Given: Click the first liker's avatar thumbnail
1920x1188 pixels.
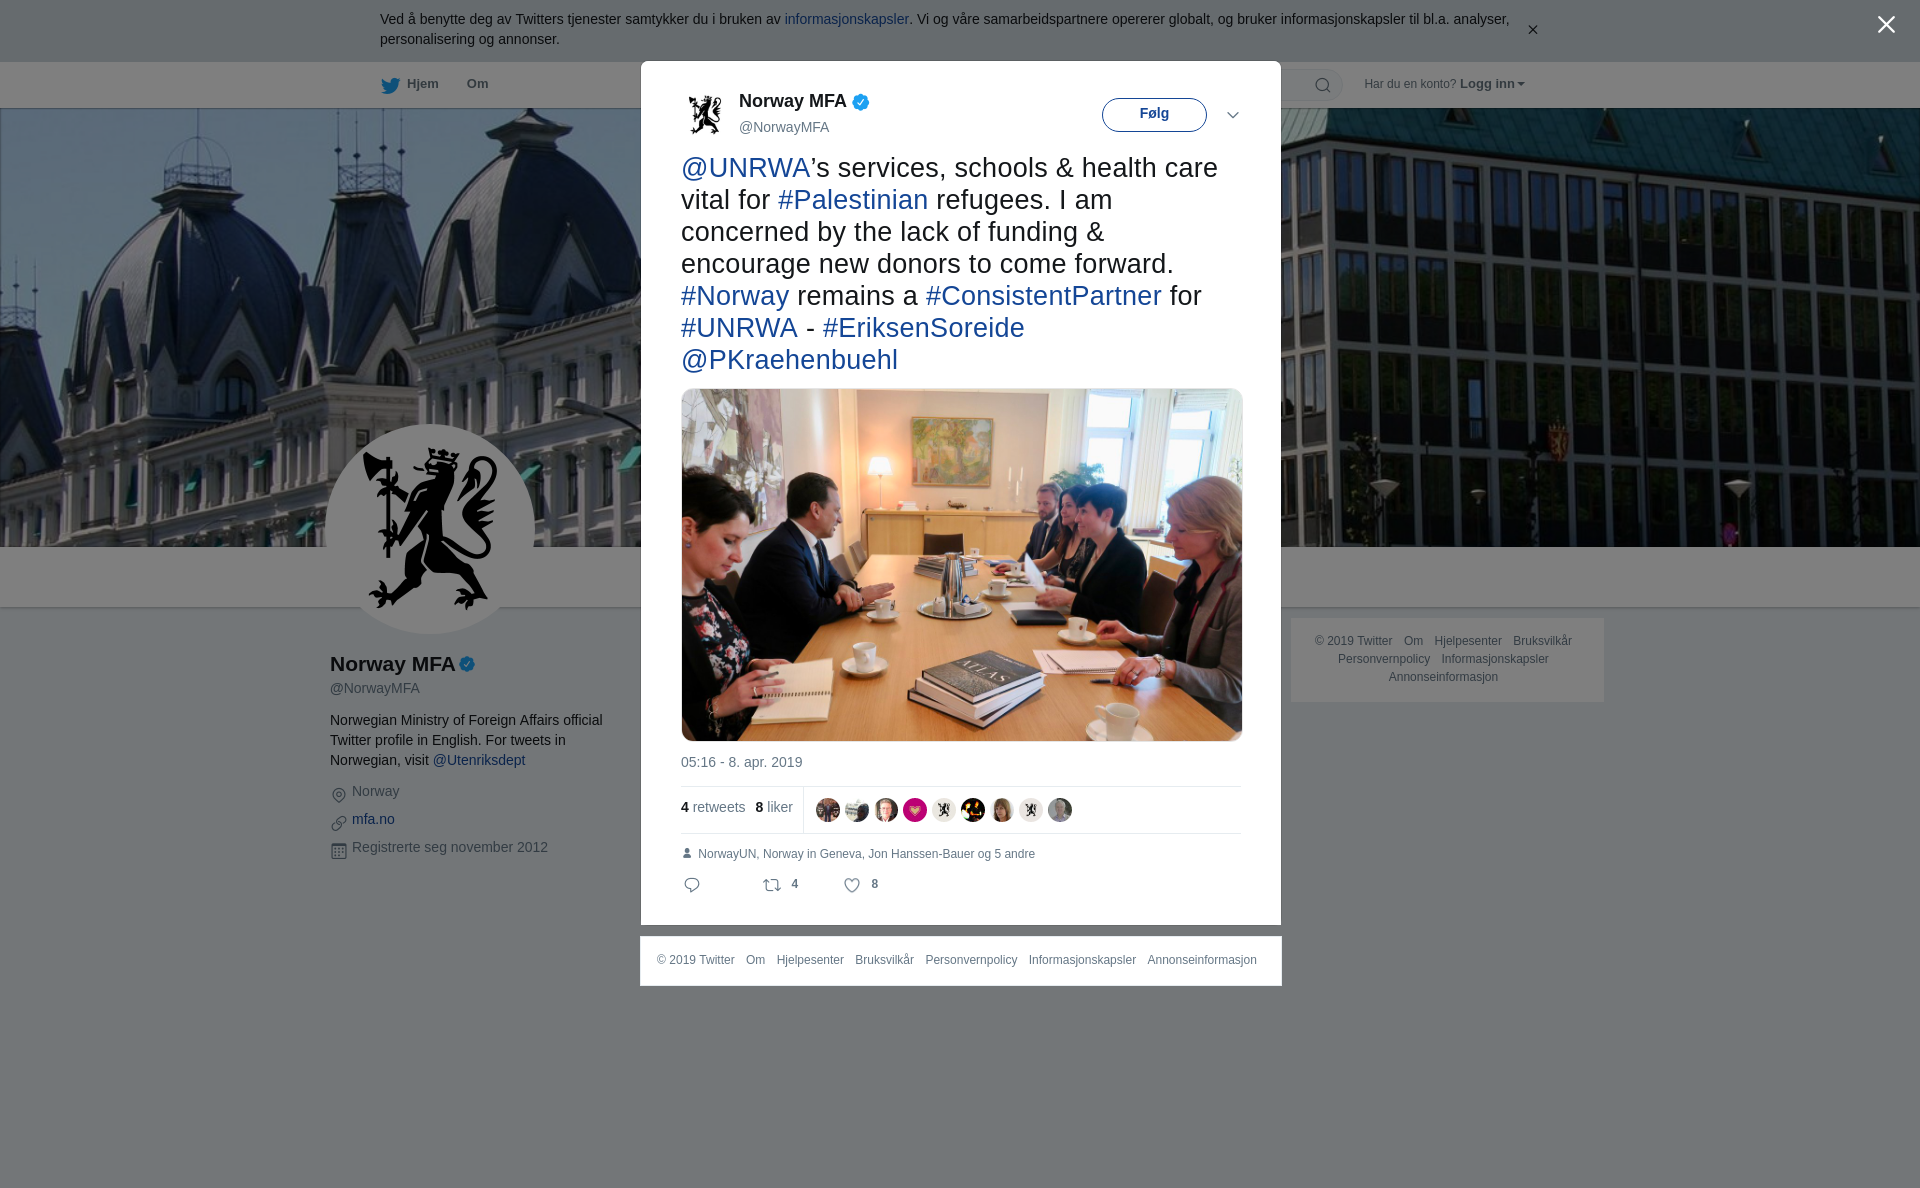Looking at the screenshot, I should point(828,810).
